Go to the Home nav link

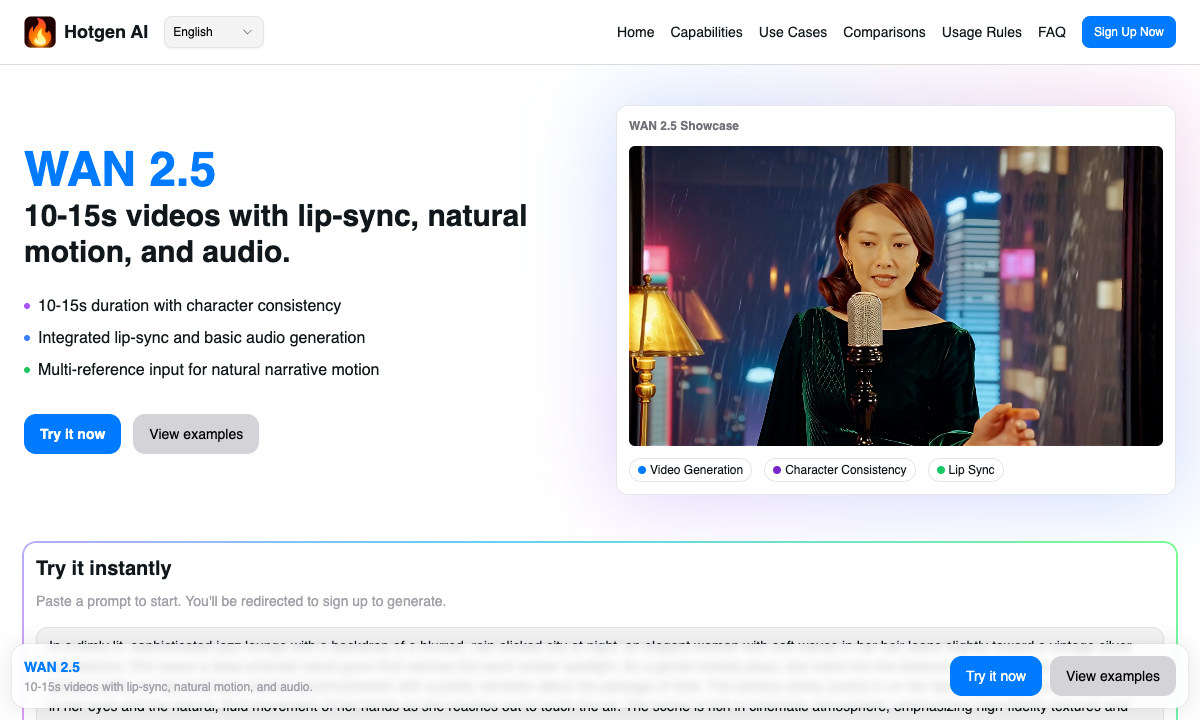click(x=635, y=32)
